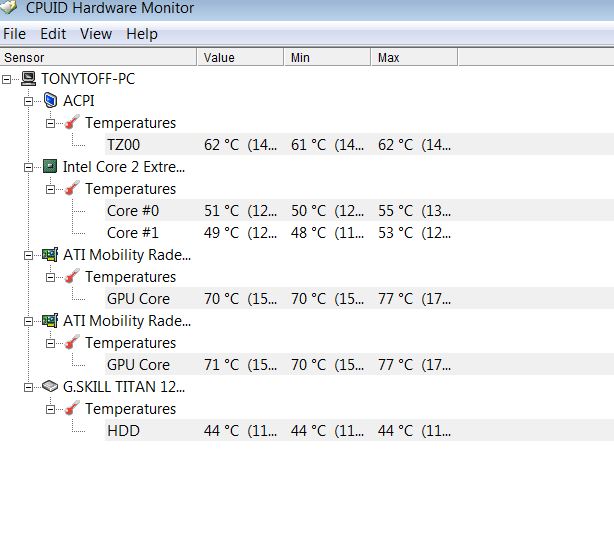Click thermometer icon under second ATI Radeon
Viewport: 614px width, 548px height.
pos(72,342)
